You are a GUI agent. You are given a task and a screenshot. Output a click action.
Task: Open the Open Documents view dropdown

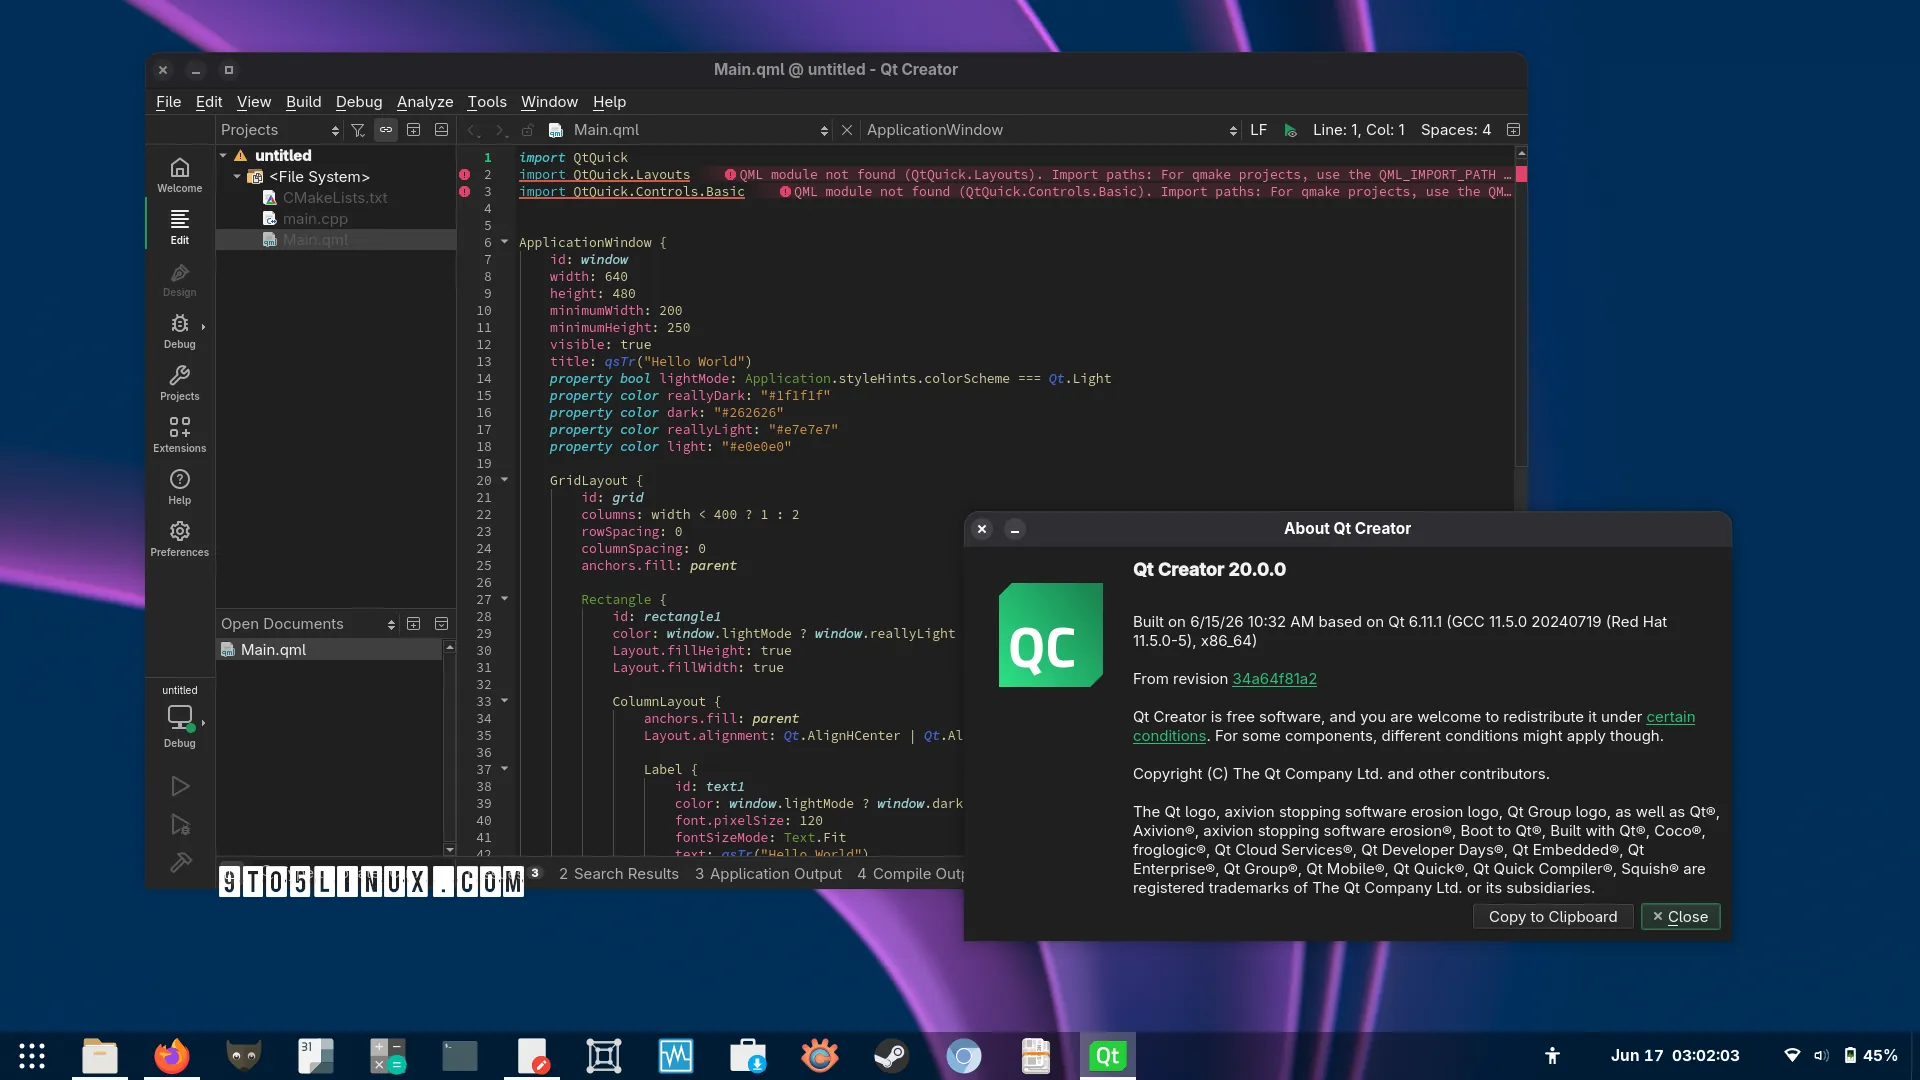tap(308, 624)
